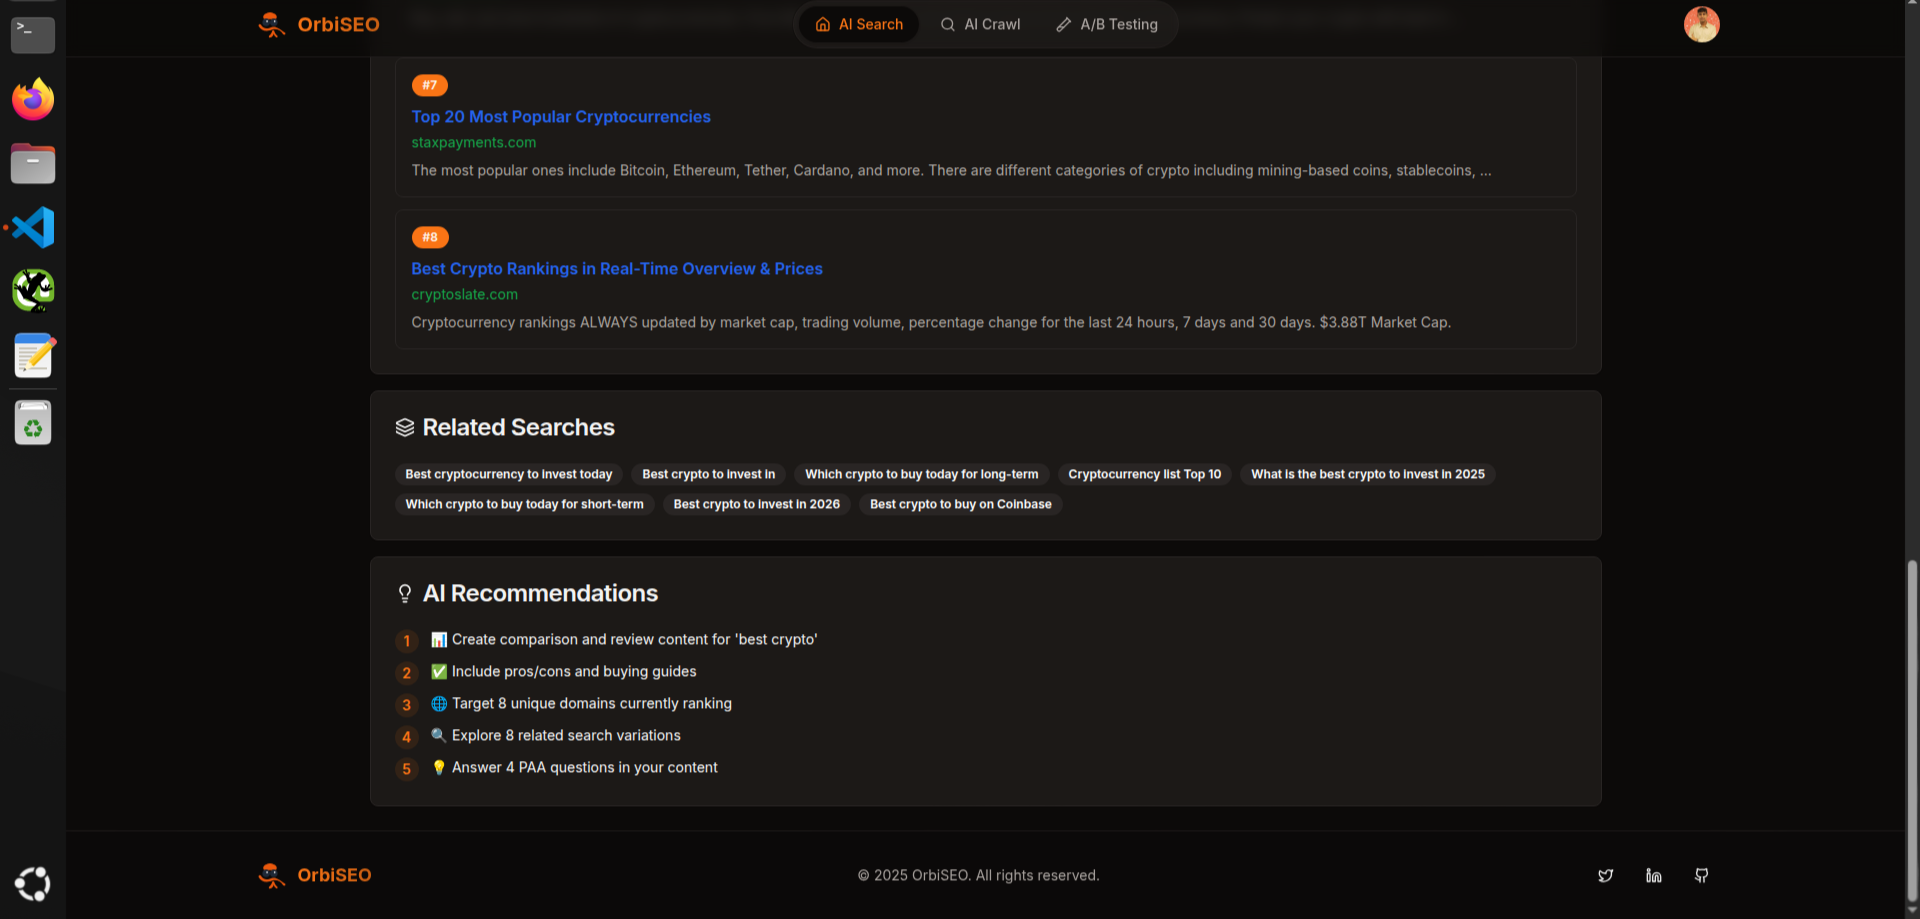Open 'Best Crypto Rankings in Real-Time' link
Image resolution: width=1920 pixels, height=919 pixels.
617,269
